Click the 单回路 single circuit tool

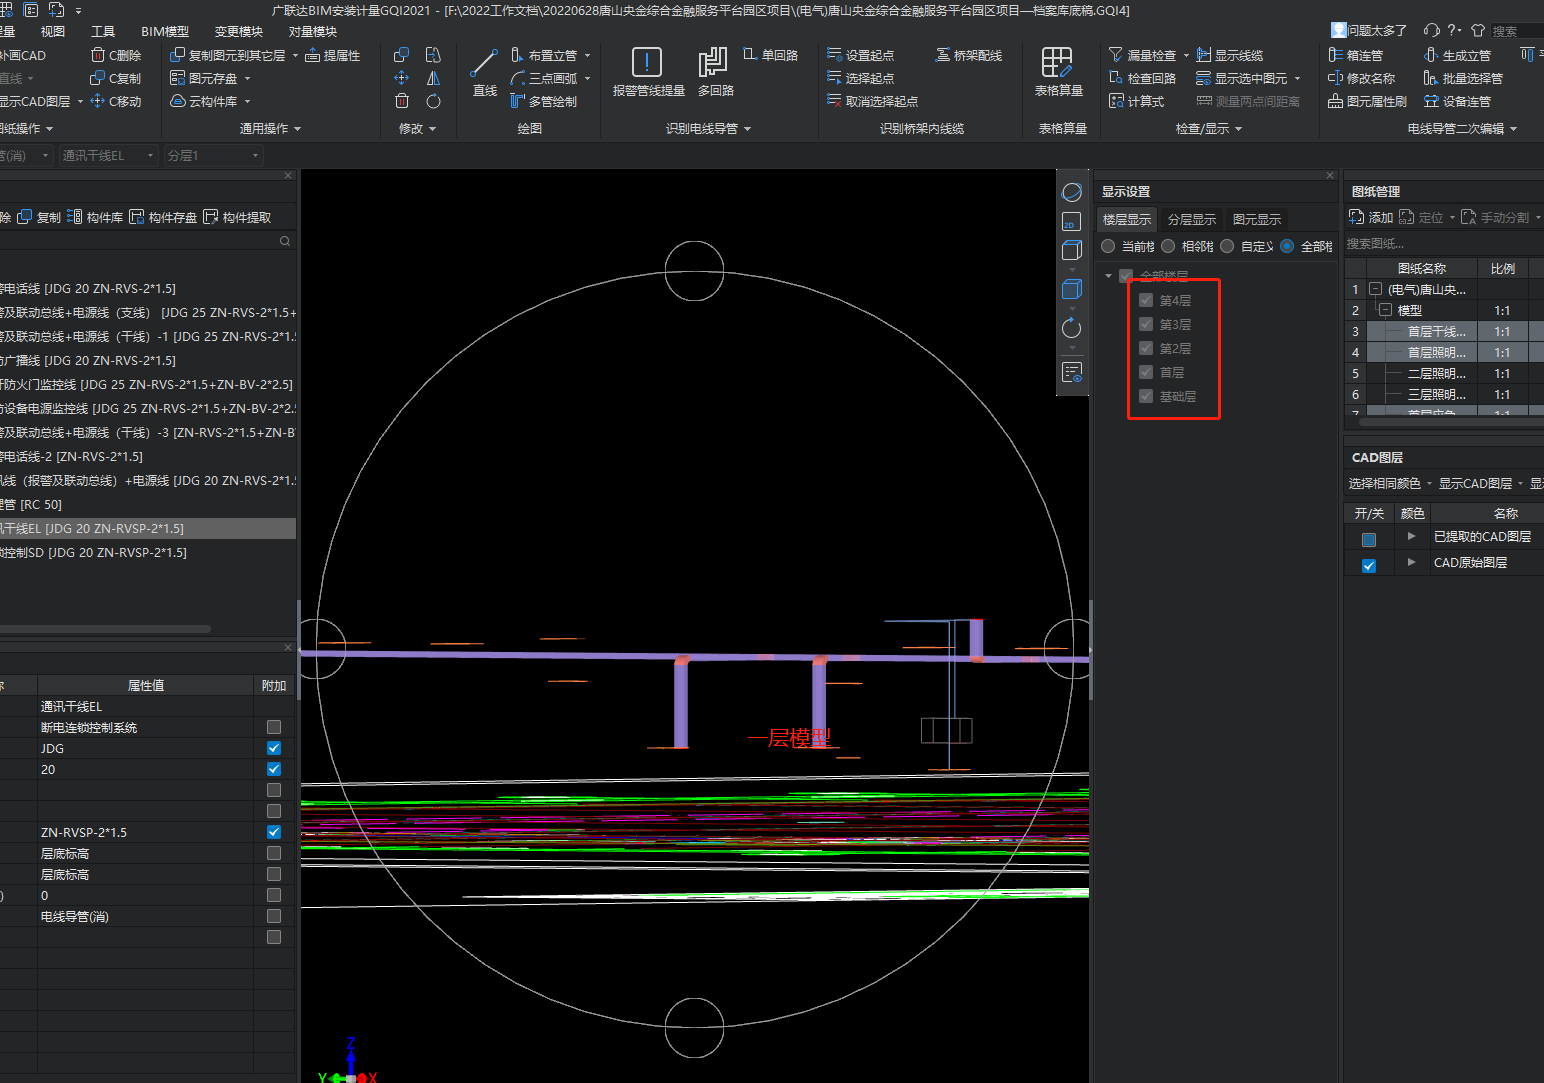coord(770,55)
